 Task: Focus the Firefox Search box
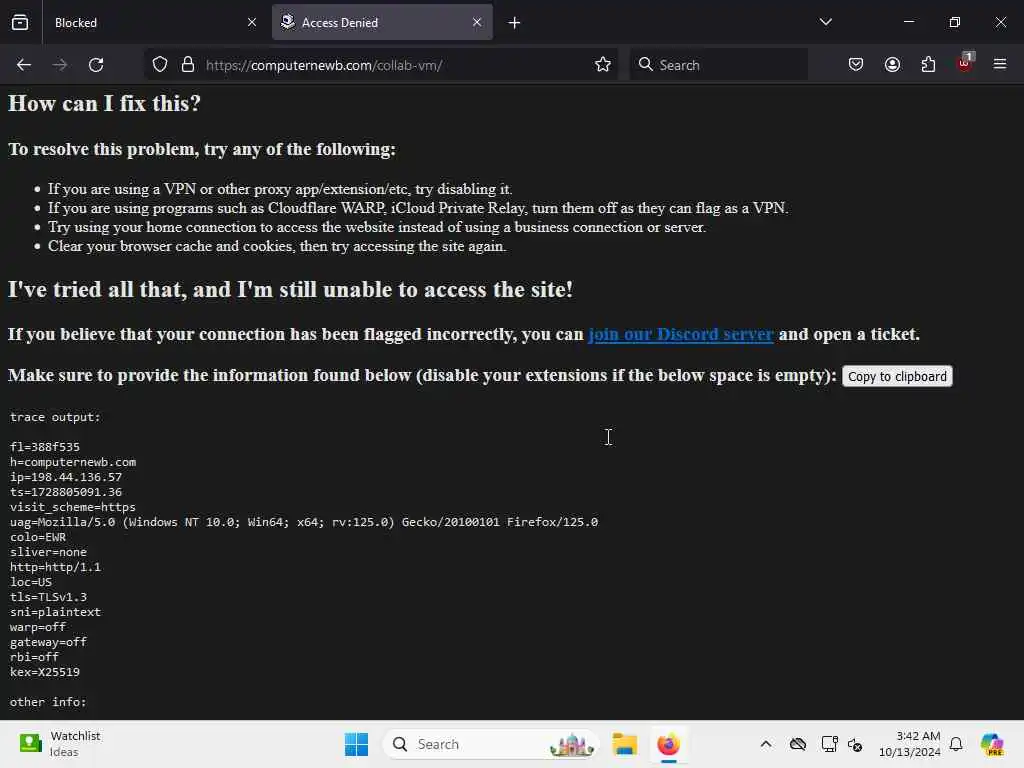pos(718,65)
